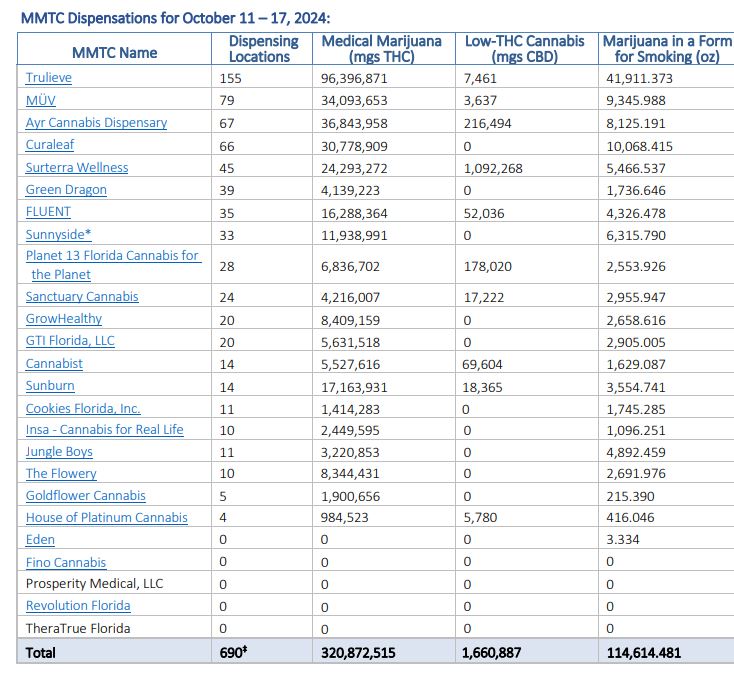Click the Green Dragon link
The image size is (734, 690).
tap(66, 189)
